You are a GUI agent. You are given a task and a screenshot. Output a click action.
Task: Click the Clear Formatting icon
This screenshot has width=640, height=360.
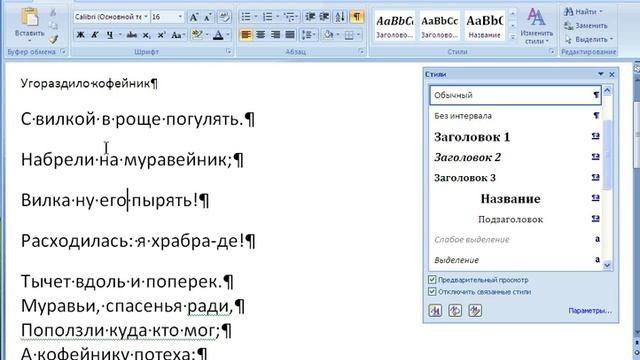(224, 17)
